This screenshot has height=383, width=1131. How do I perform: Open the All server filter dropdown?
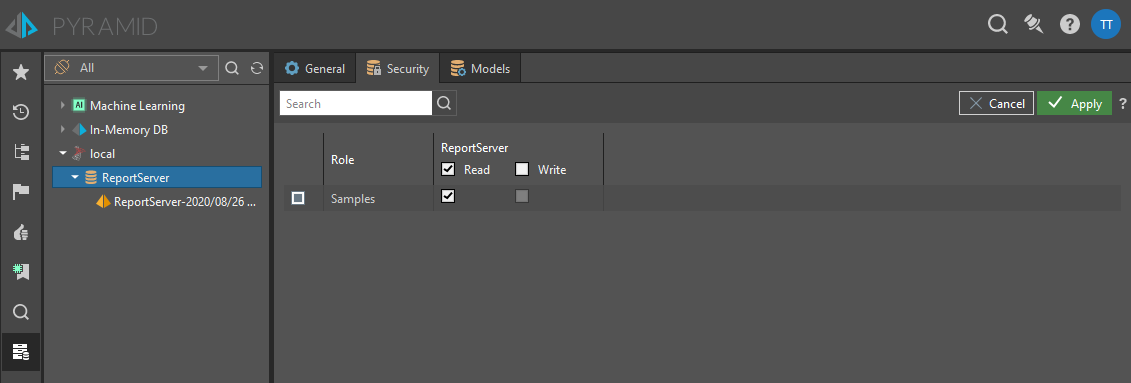[x=131, y=68]
